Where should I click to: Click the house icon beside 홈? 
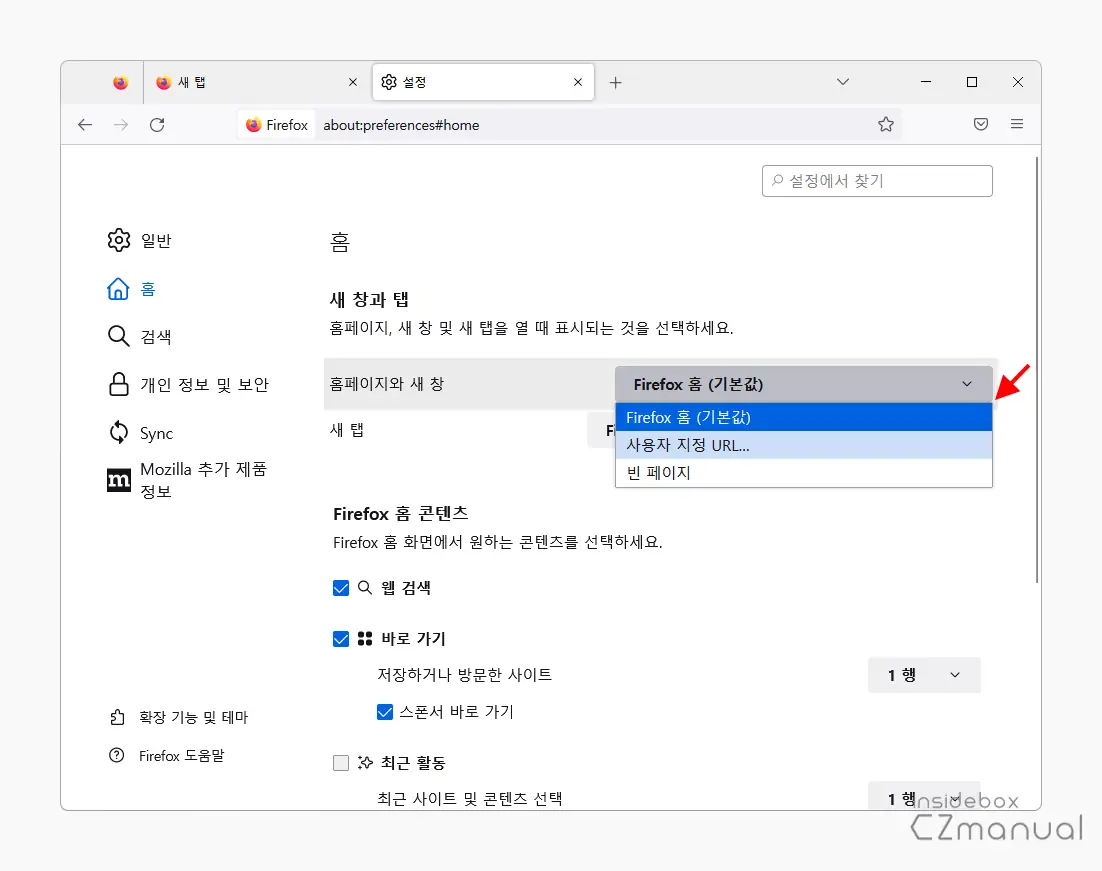pyautogui.click(x=118, y=289)
